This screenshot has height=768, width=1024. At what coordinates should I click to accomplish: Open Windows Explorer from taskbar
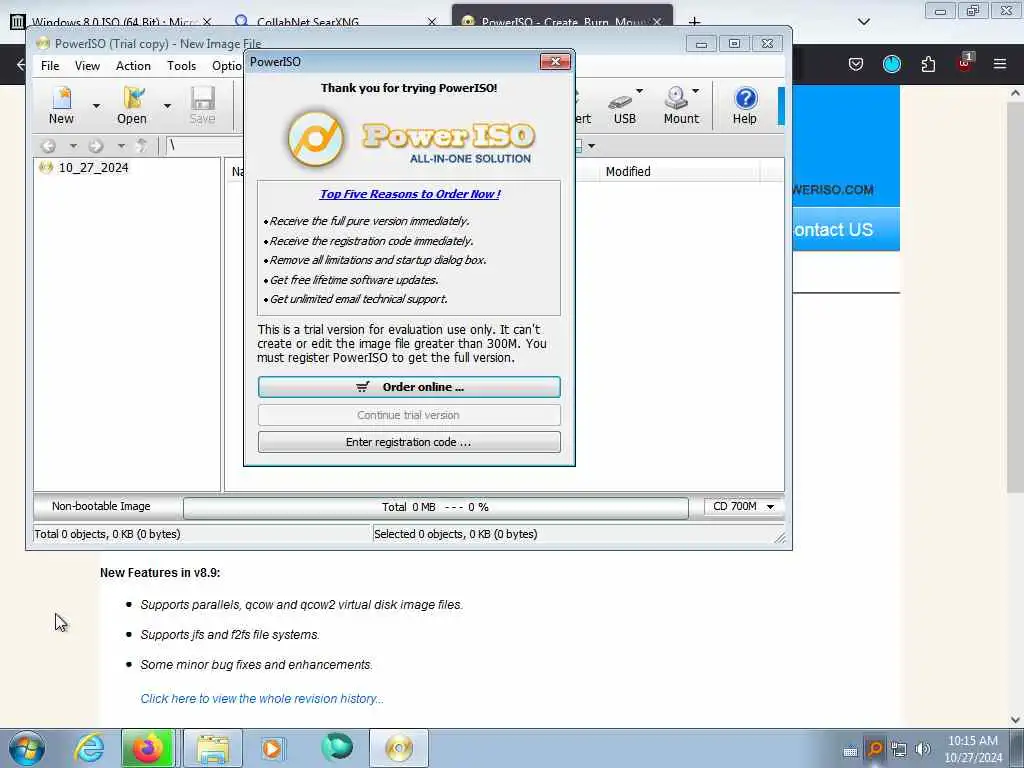[x=213, y=748]
